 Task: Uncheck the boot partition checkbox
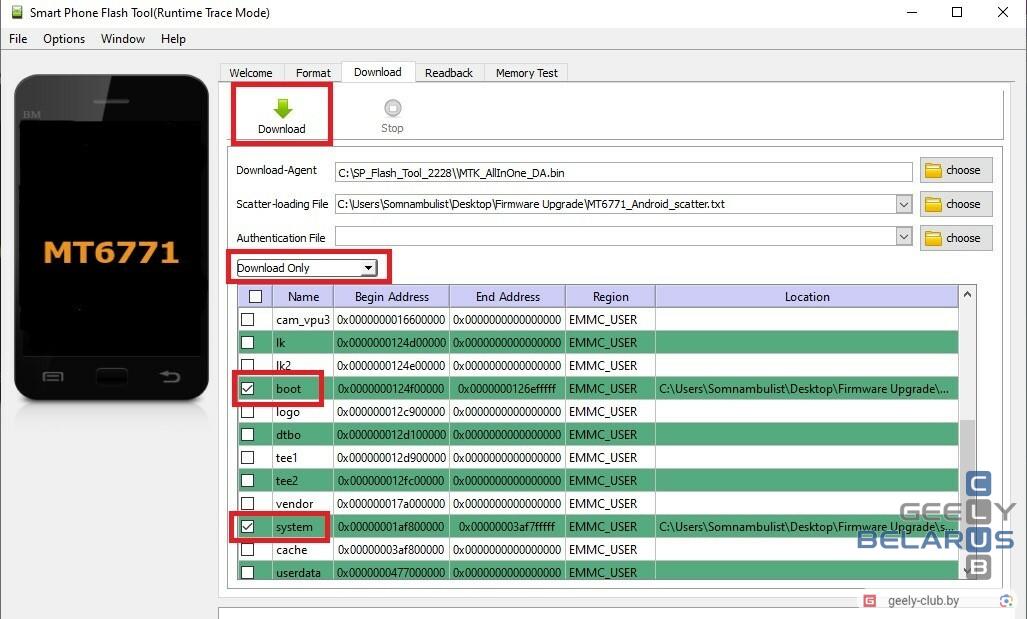pos(248,388)
